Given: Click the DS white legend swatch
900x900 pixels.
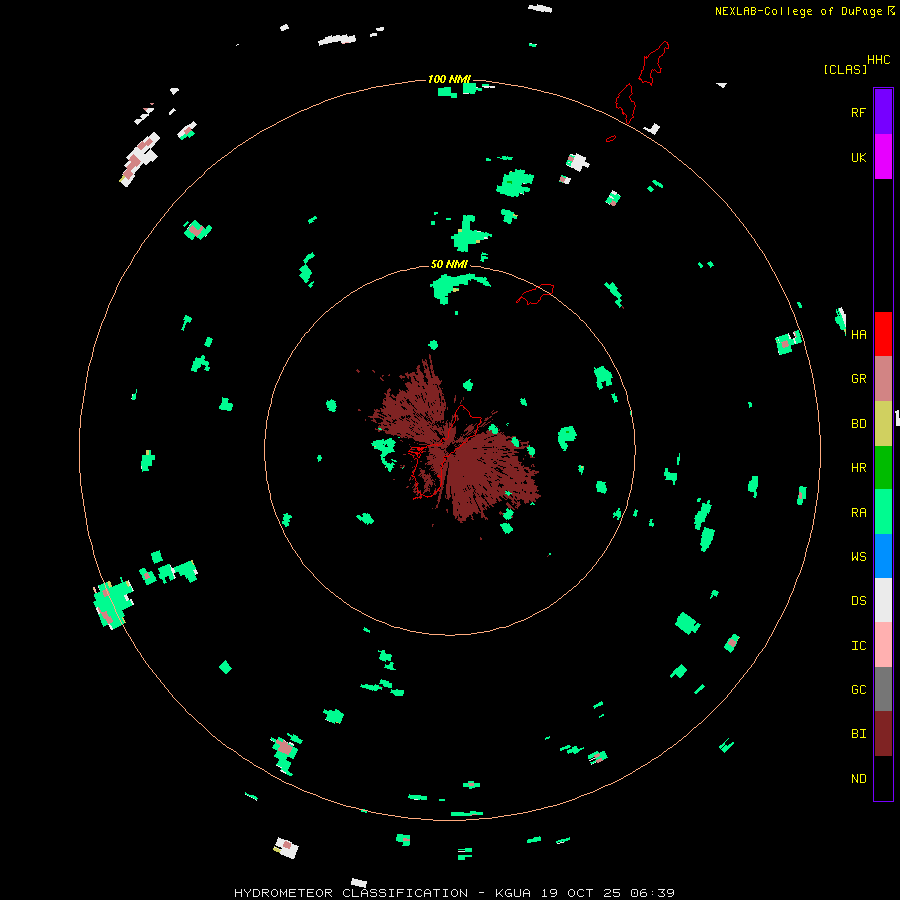Looking at the screenshot, I should (x=883, y=600).
